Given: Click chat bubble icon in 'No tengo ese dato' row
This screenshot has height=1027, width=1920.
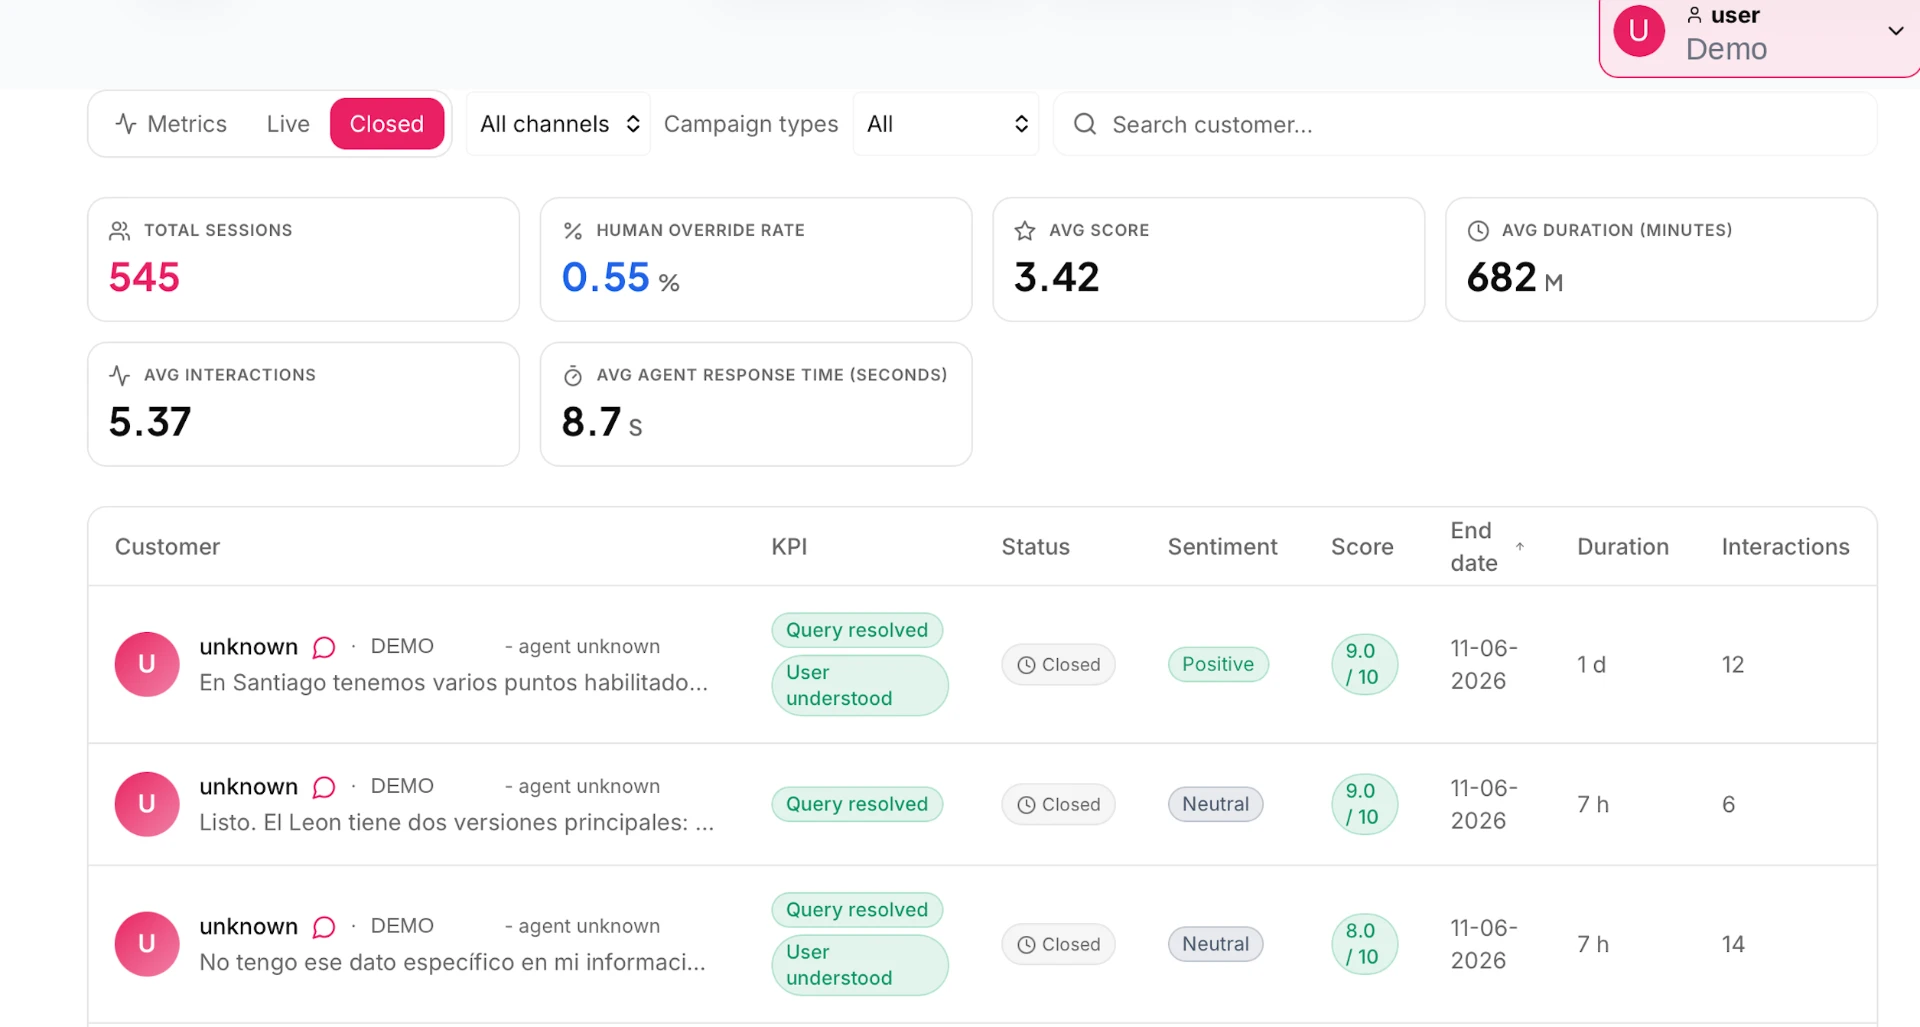Looking at the screenshot, I should coord(324,927).
